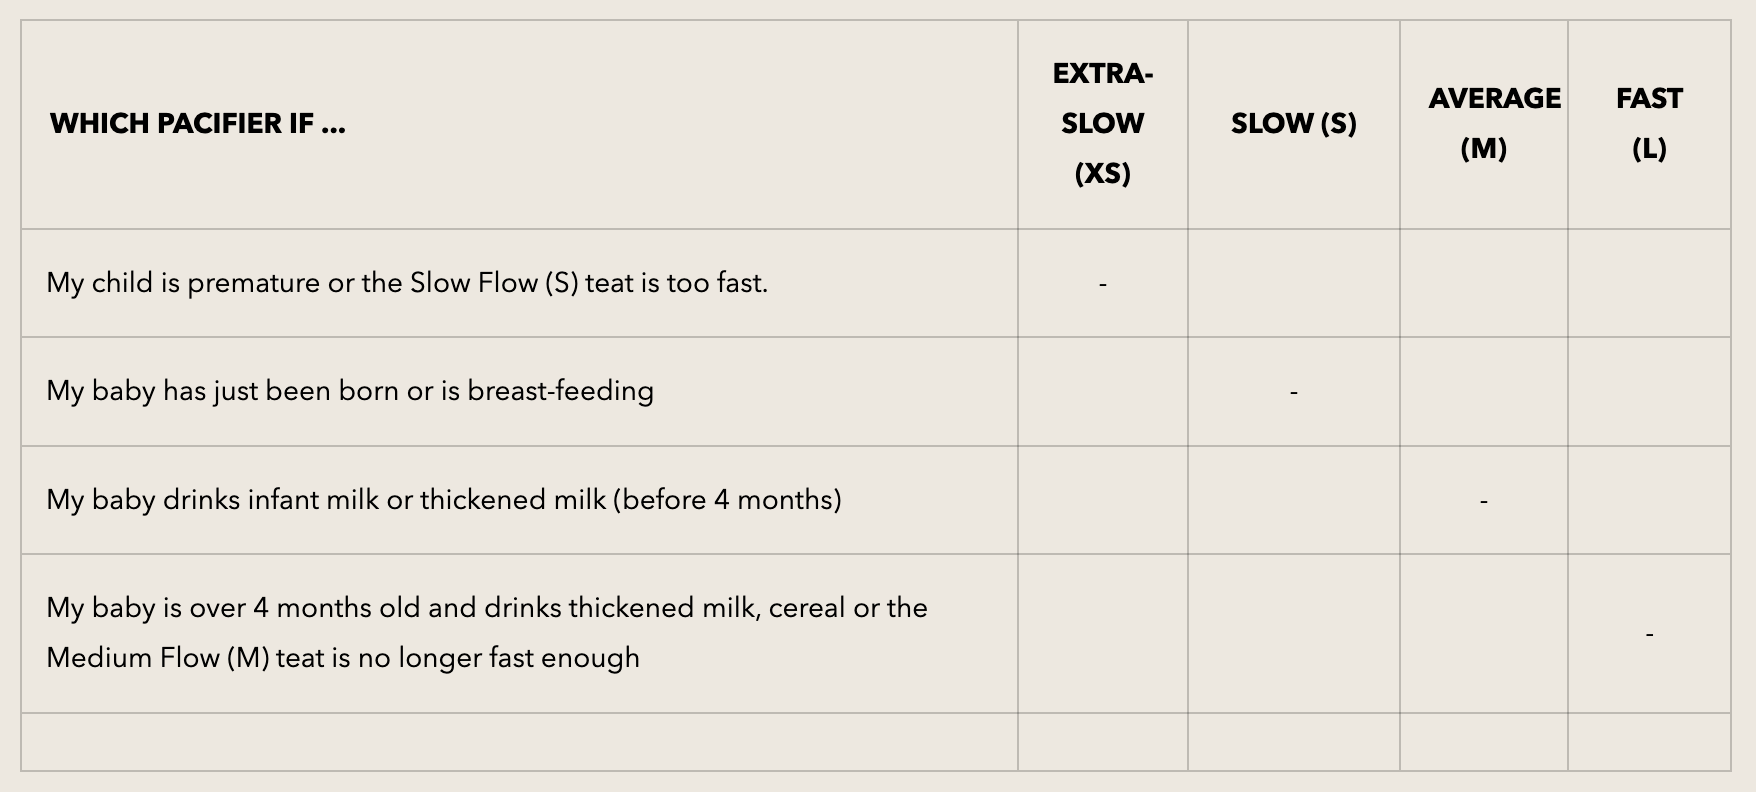The width and height of the screenshot is (1756, 792).
Task: Click the empty Slow (S) cell in premature row
Action: [1293, 283]
